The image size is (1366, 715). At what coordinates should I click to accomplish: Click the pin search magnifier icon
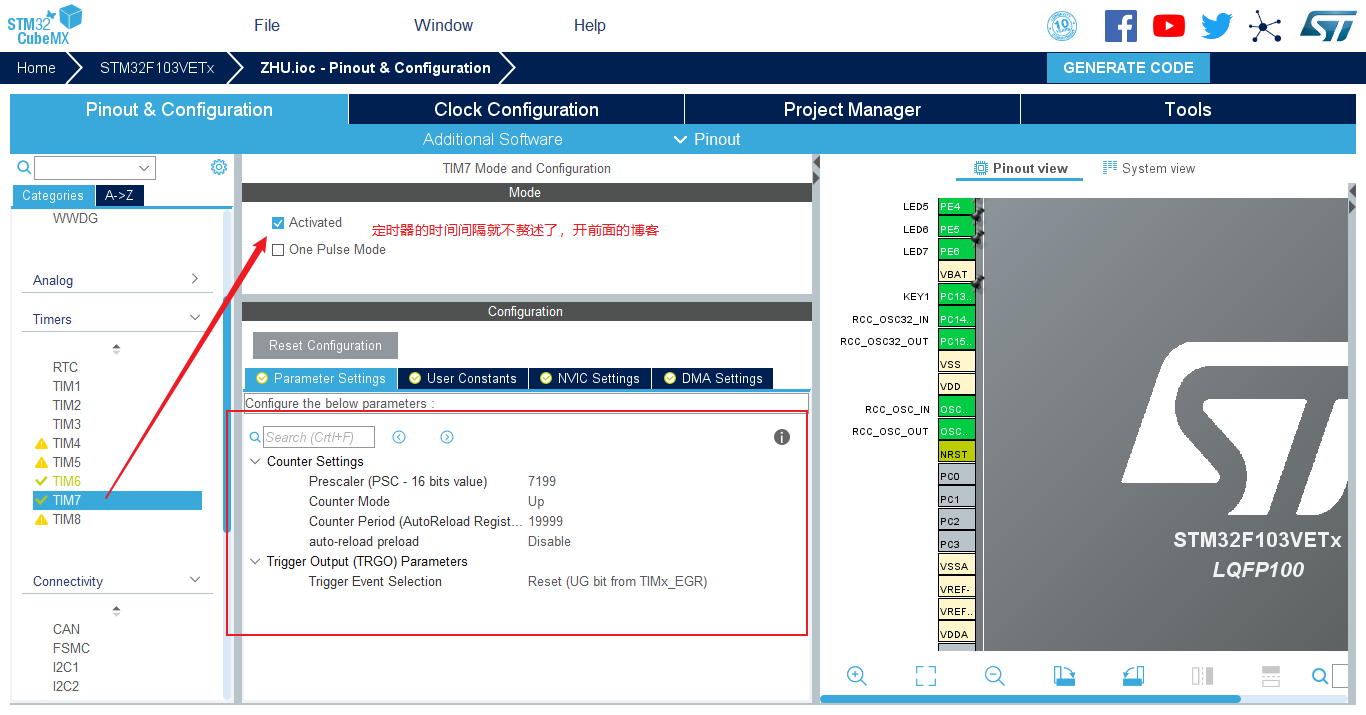point(1320,676)
